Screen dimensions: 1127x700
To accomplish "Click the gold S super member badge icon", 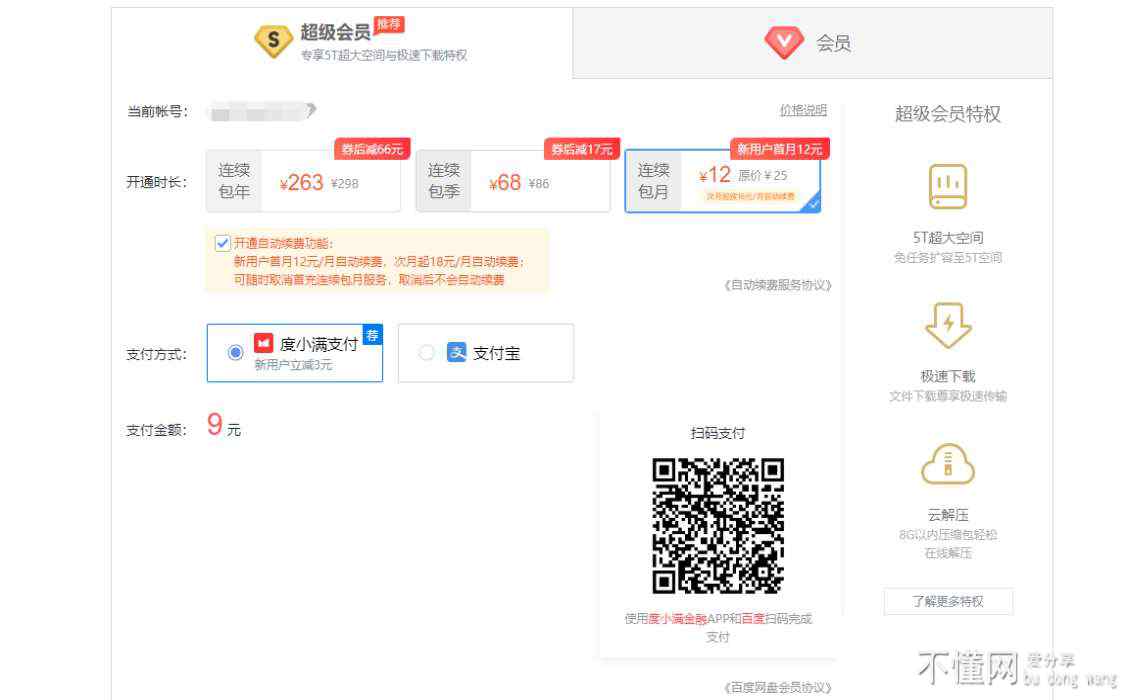I will click(273, 41).
